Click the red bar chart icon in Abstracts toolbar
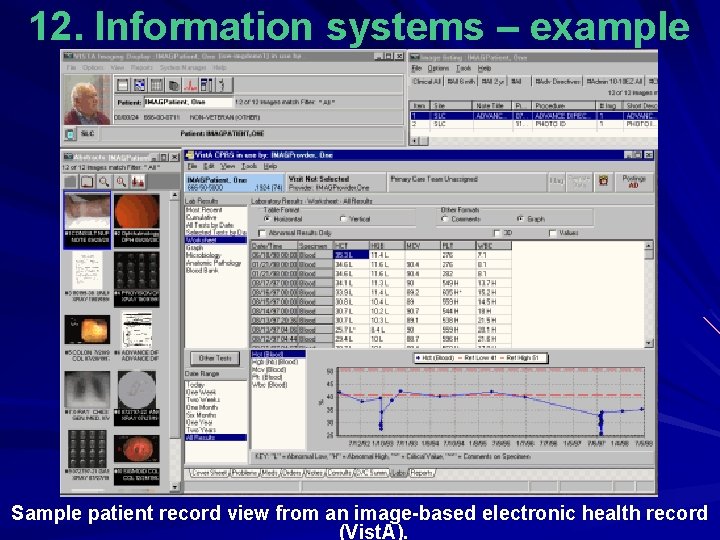 point(138,181)
